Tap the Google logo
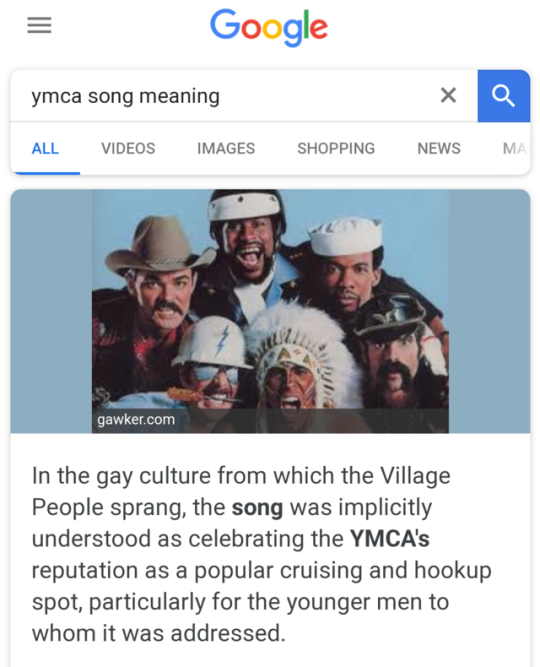The image size is (540, 667). (269, 27)
